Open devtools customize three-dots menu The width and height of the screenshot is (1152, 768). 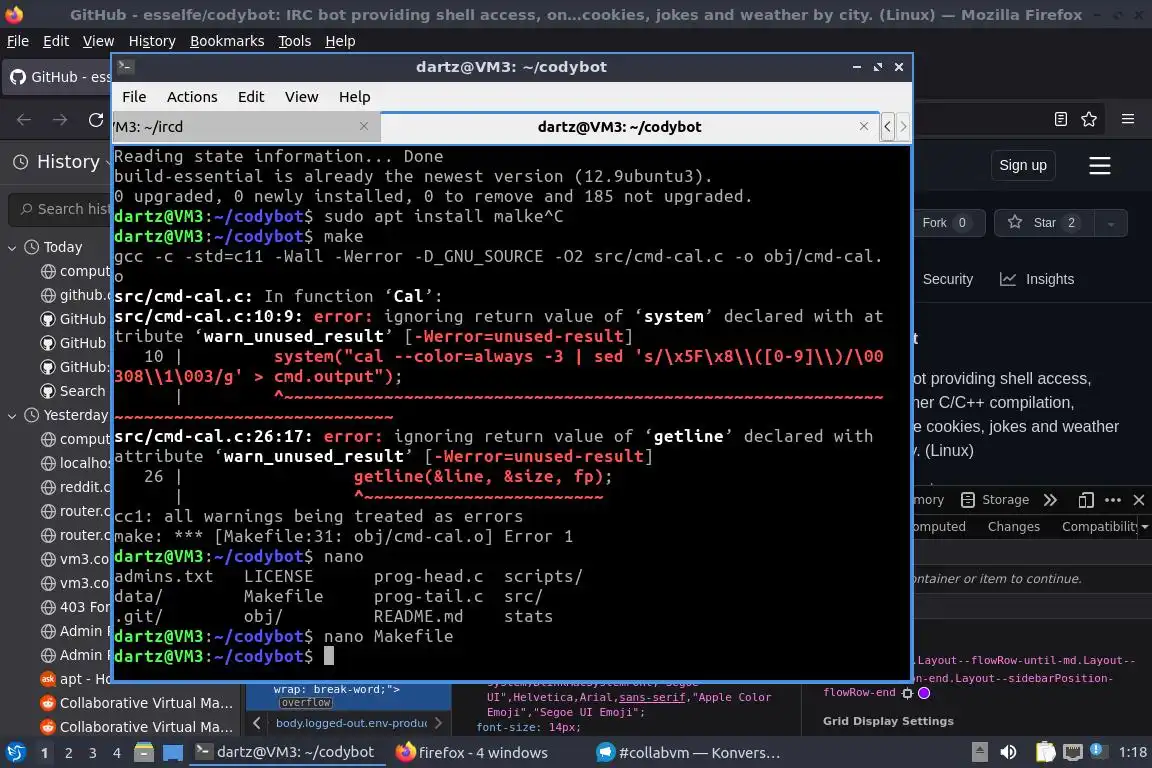tap(1113, 500)
